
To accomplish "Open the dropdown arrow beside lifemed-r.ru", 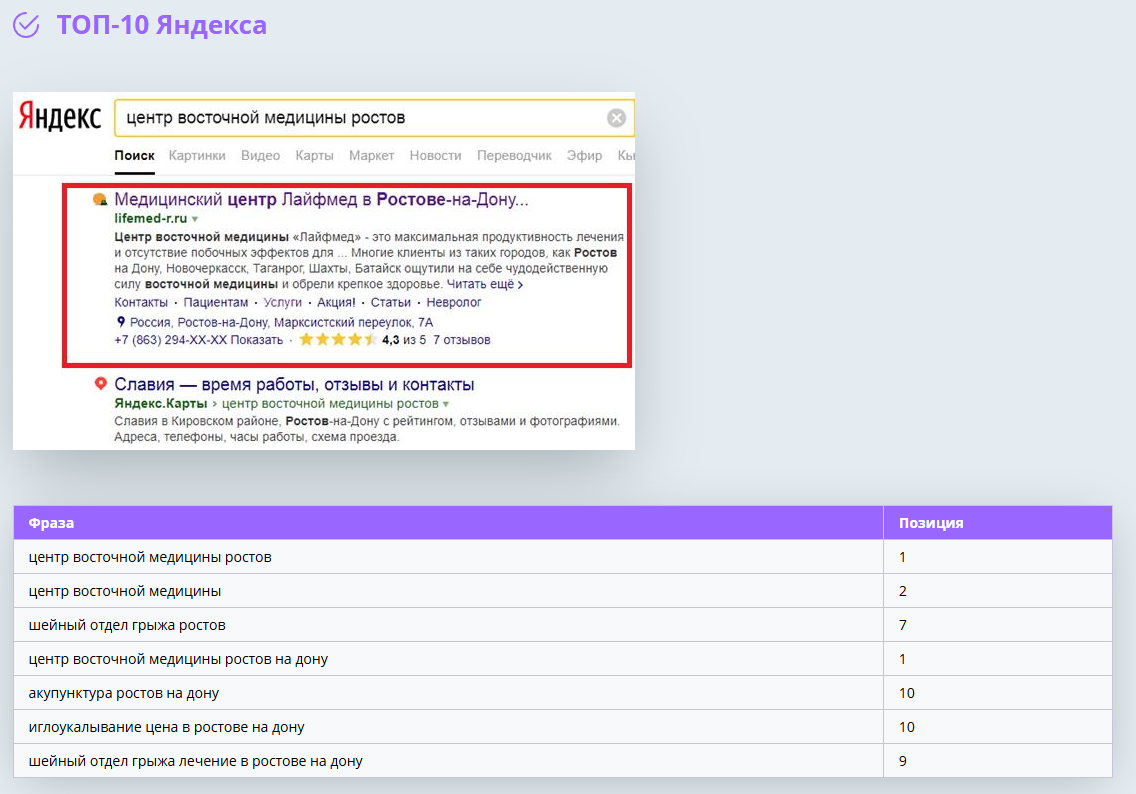I will point(195,219).
